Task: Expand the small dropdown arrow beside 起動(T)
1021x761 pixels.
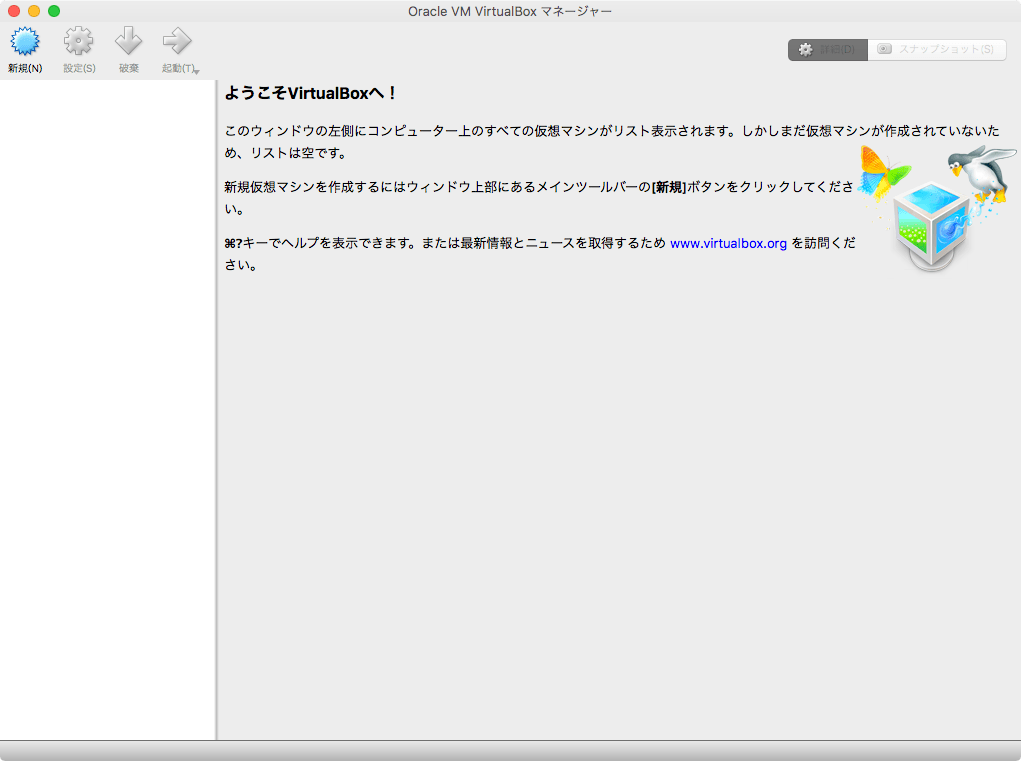Action: coord(197,71)
